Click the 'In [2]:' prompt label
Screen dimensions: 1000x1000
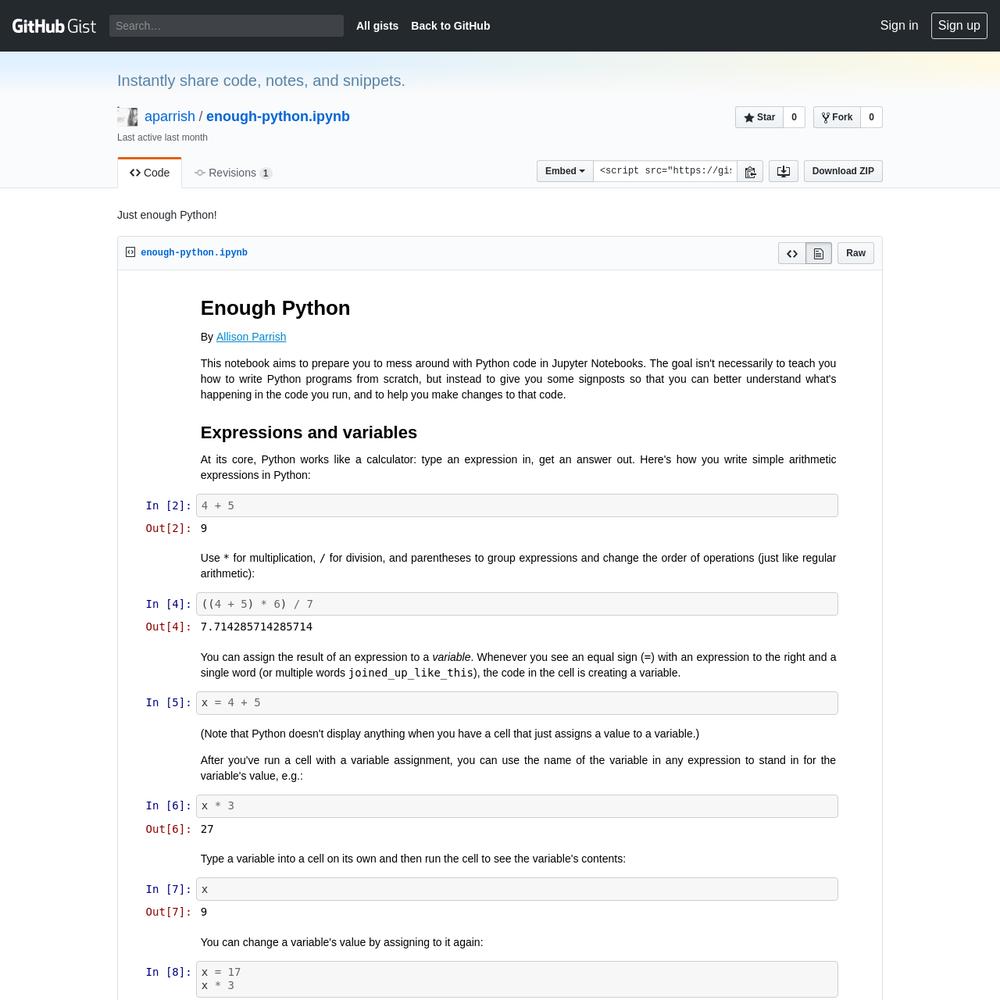168,506
